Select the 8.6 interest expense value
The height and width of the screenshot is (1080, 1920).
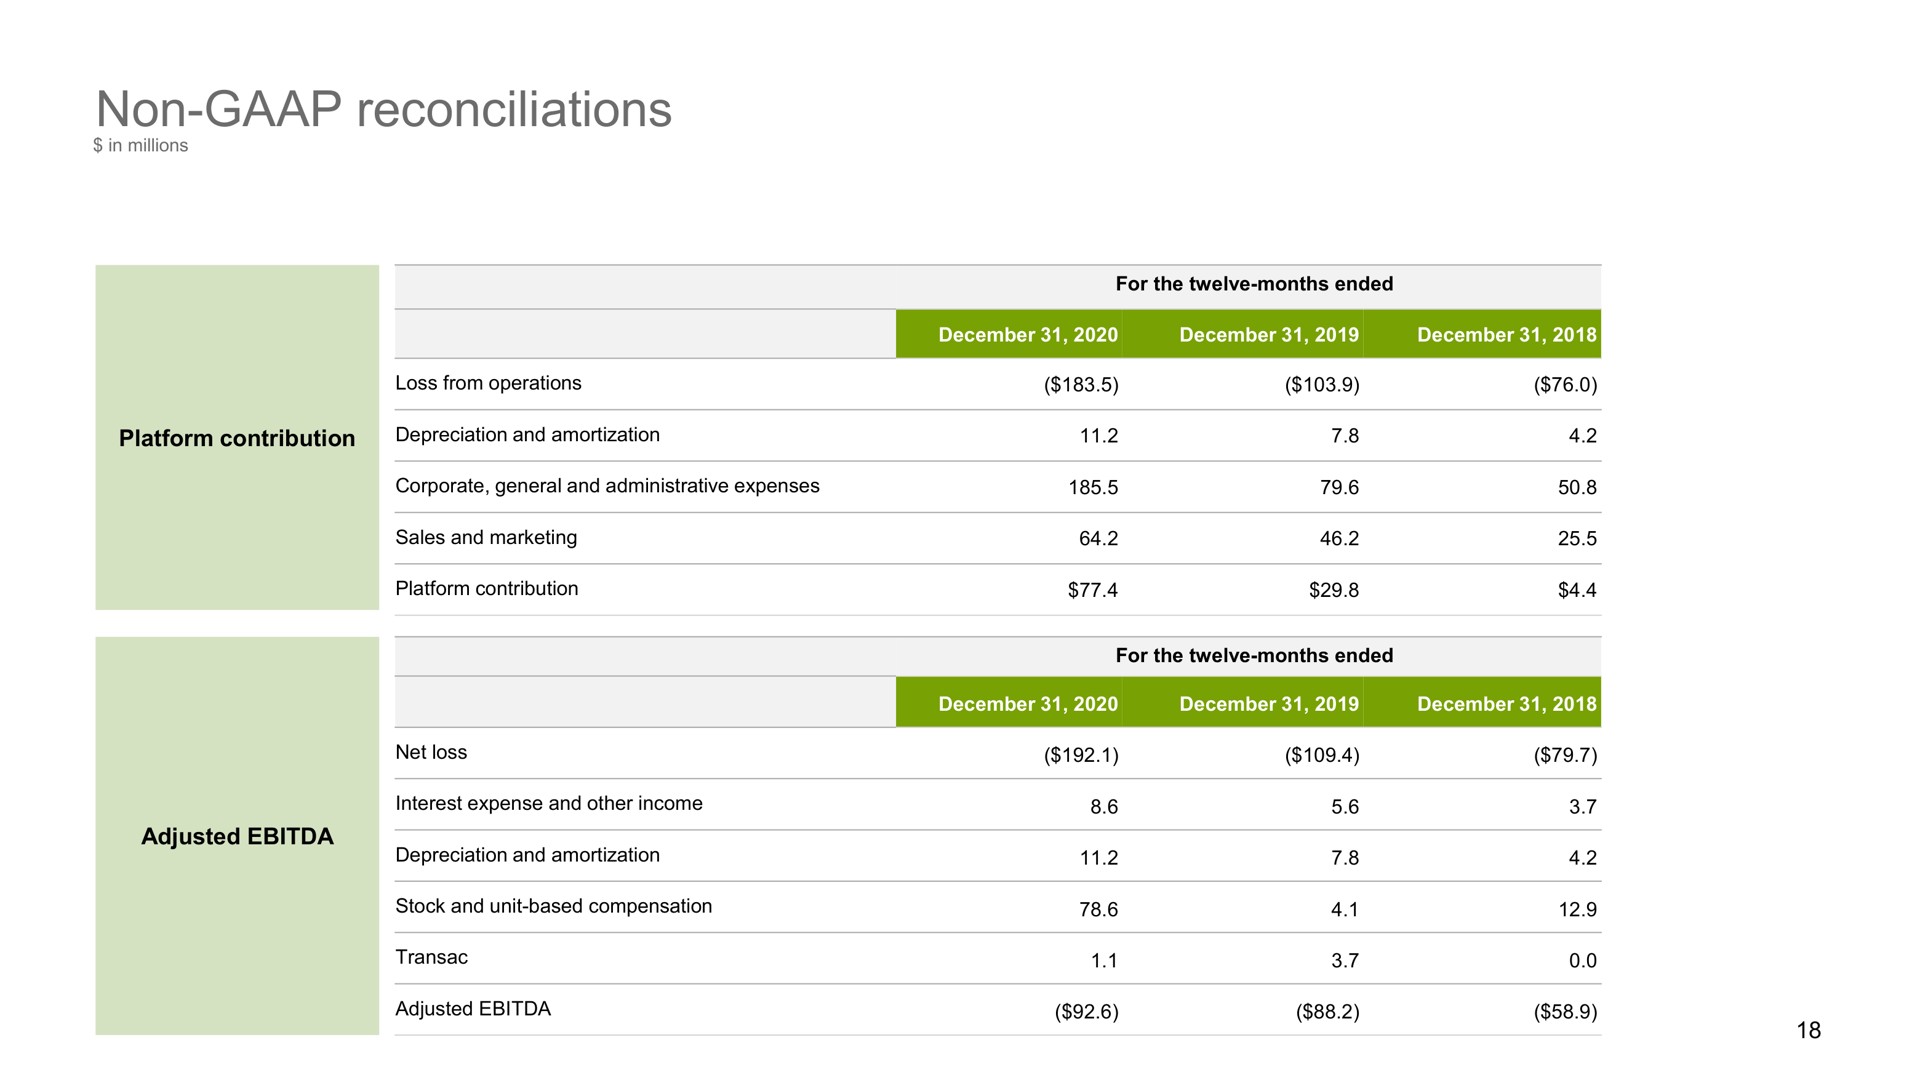point(1104,807)
